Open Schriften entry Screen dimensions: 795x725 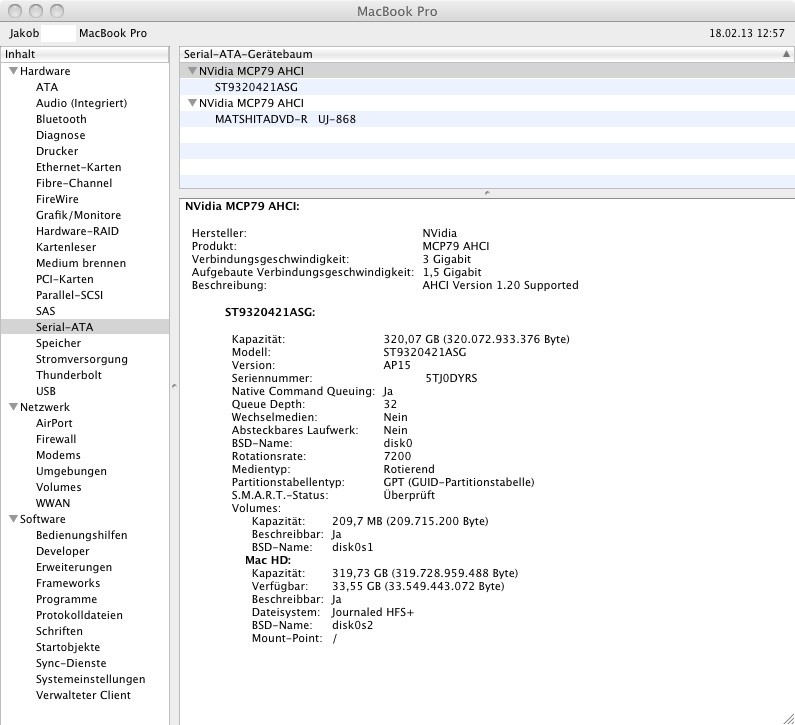pos(59,631)
